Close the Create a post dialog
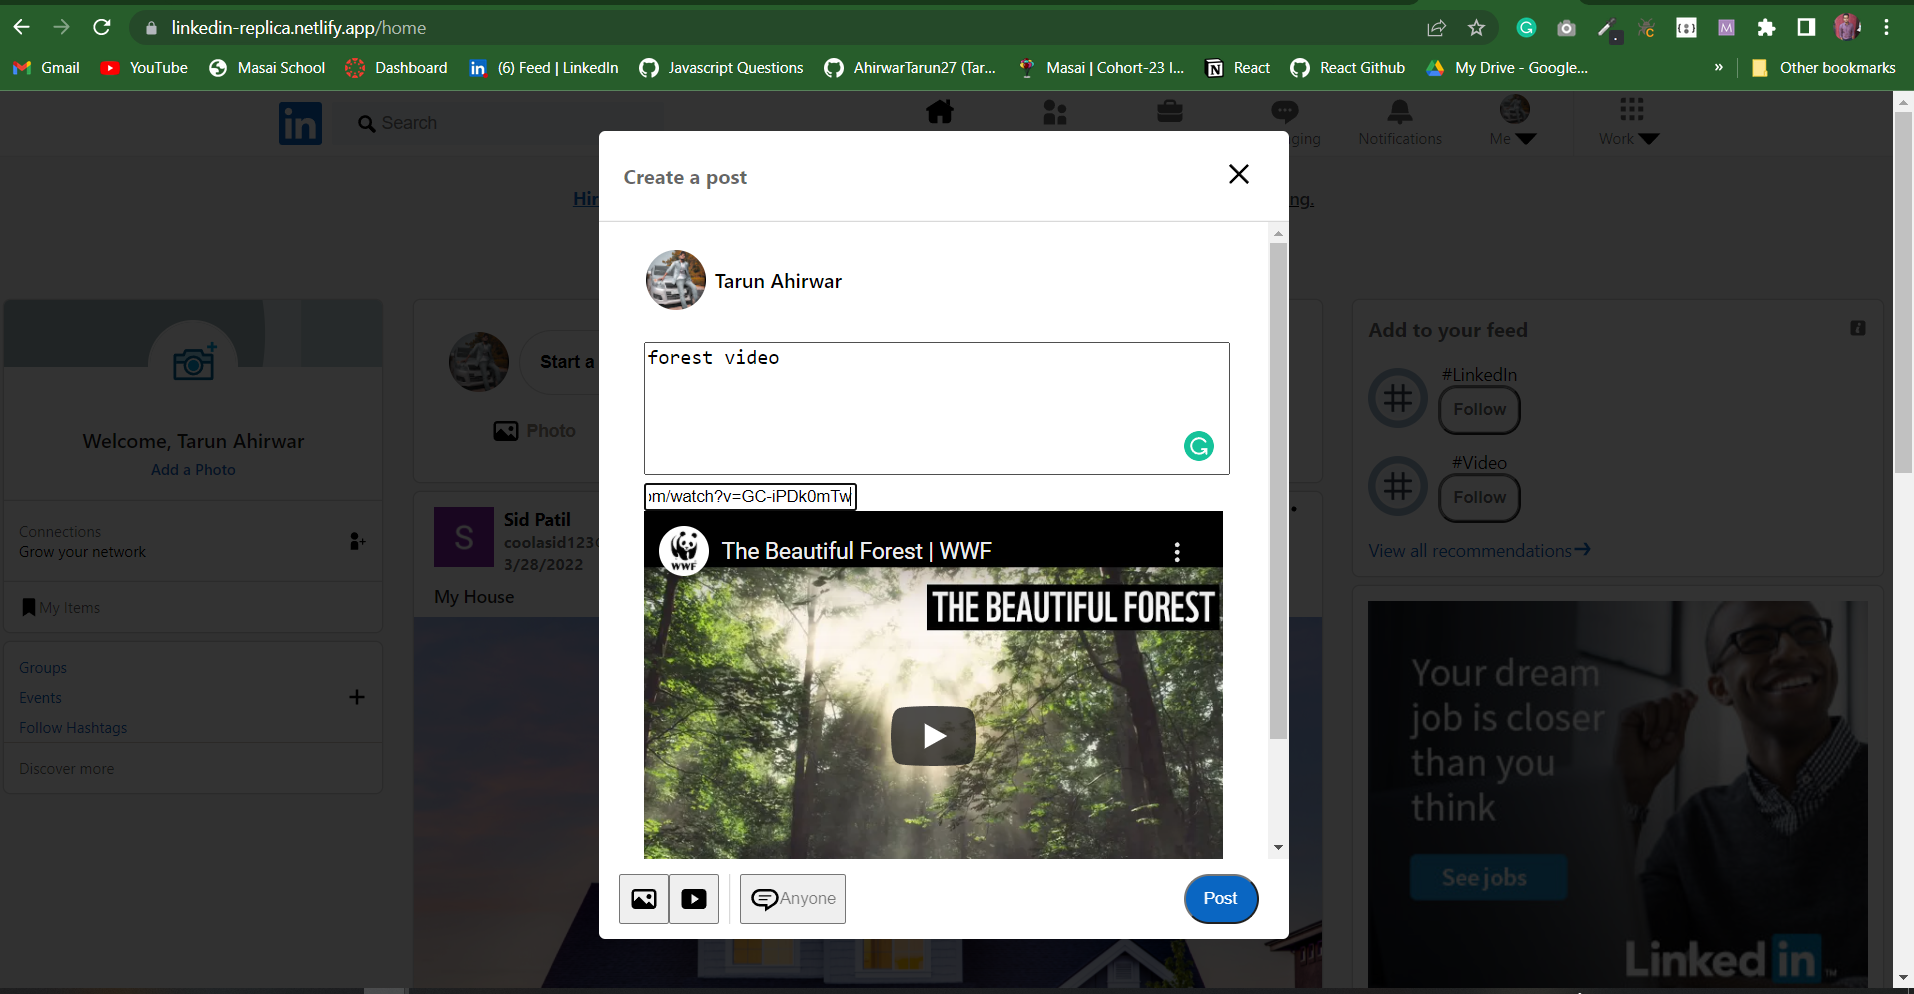This screenshot has width=1914, height=994. 1238,174
